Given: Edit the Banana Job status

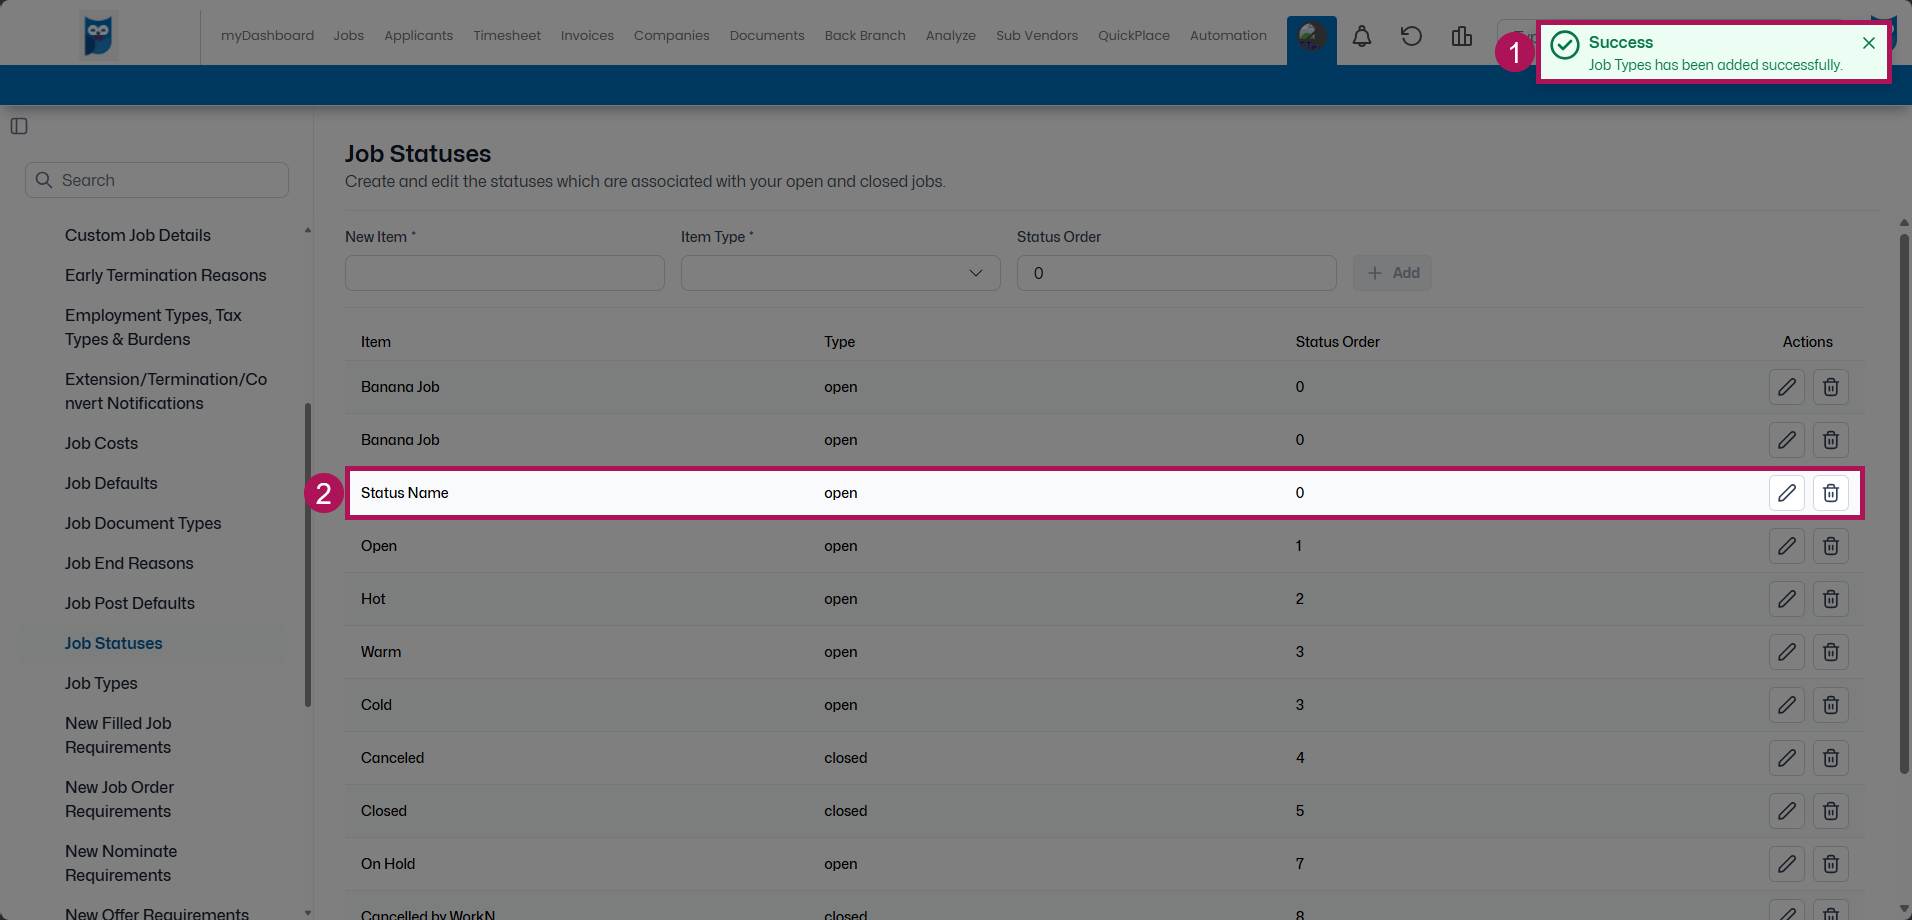Looking at the screenshot, I should coord(1786,387).
